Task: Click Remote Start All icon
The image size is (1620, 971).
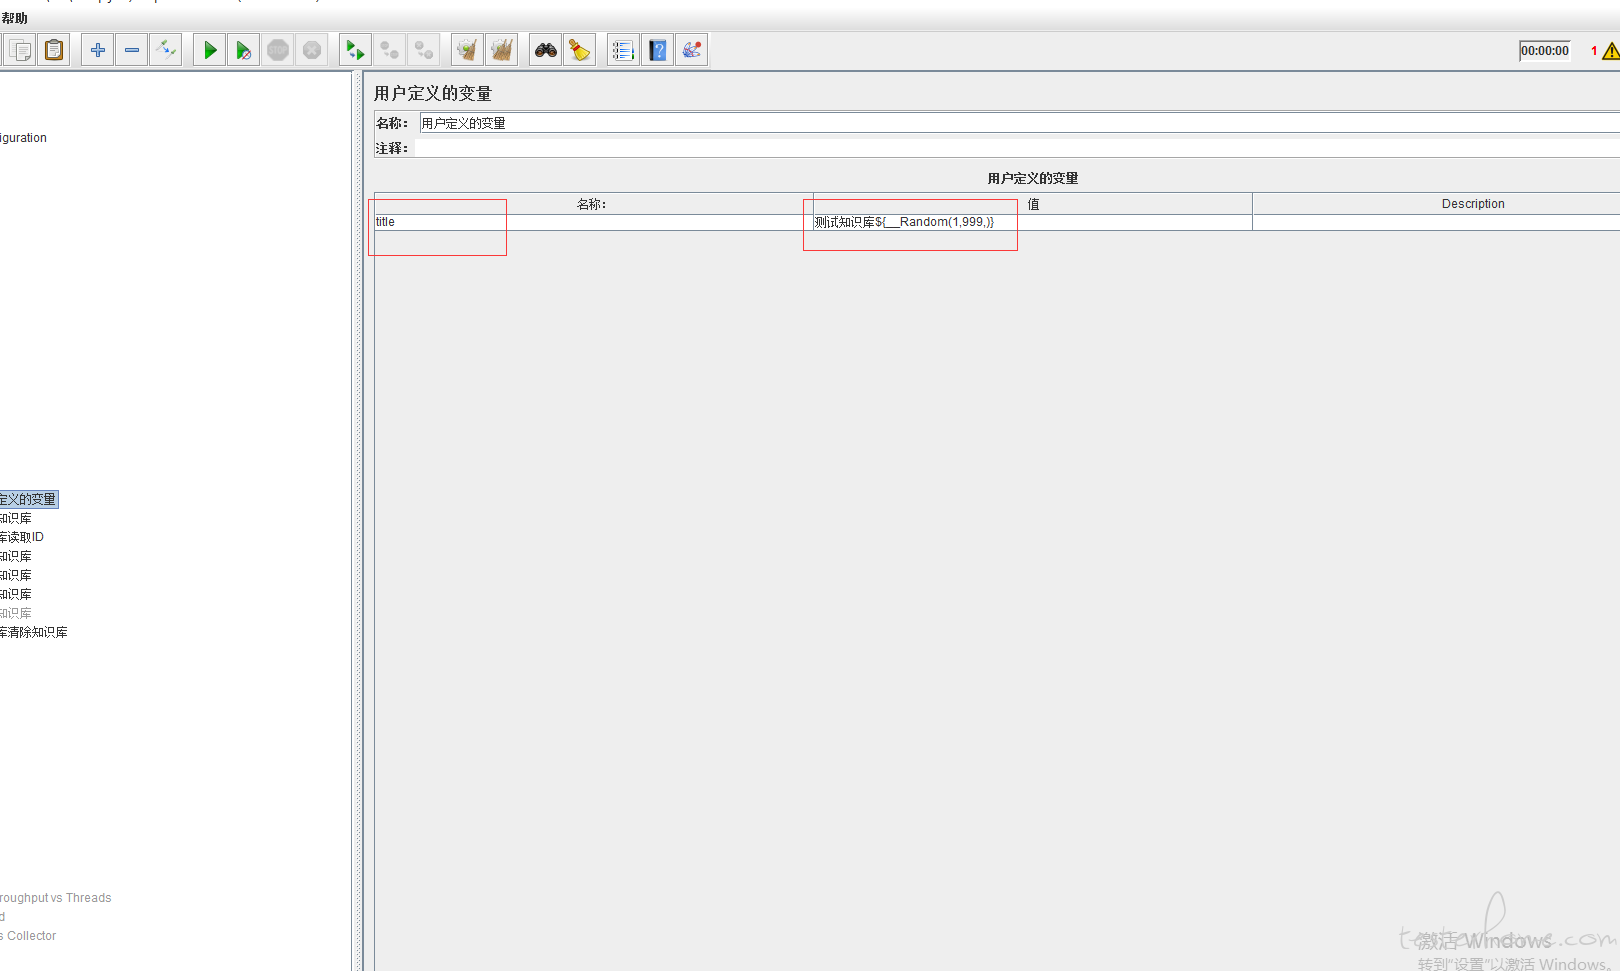Action: (x=355, y=50)
